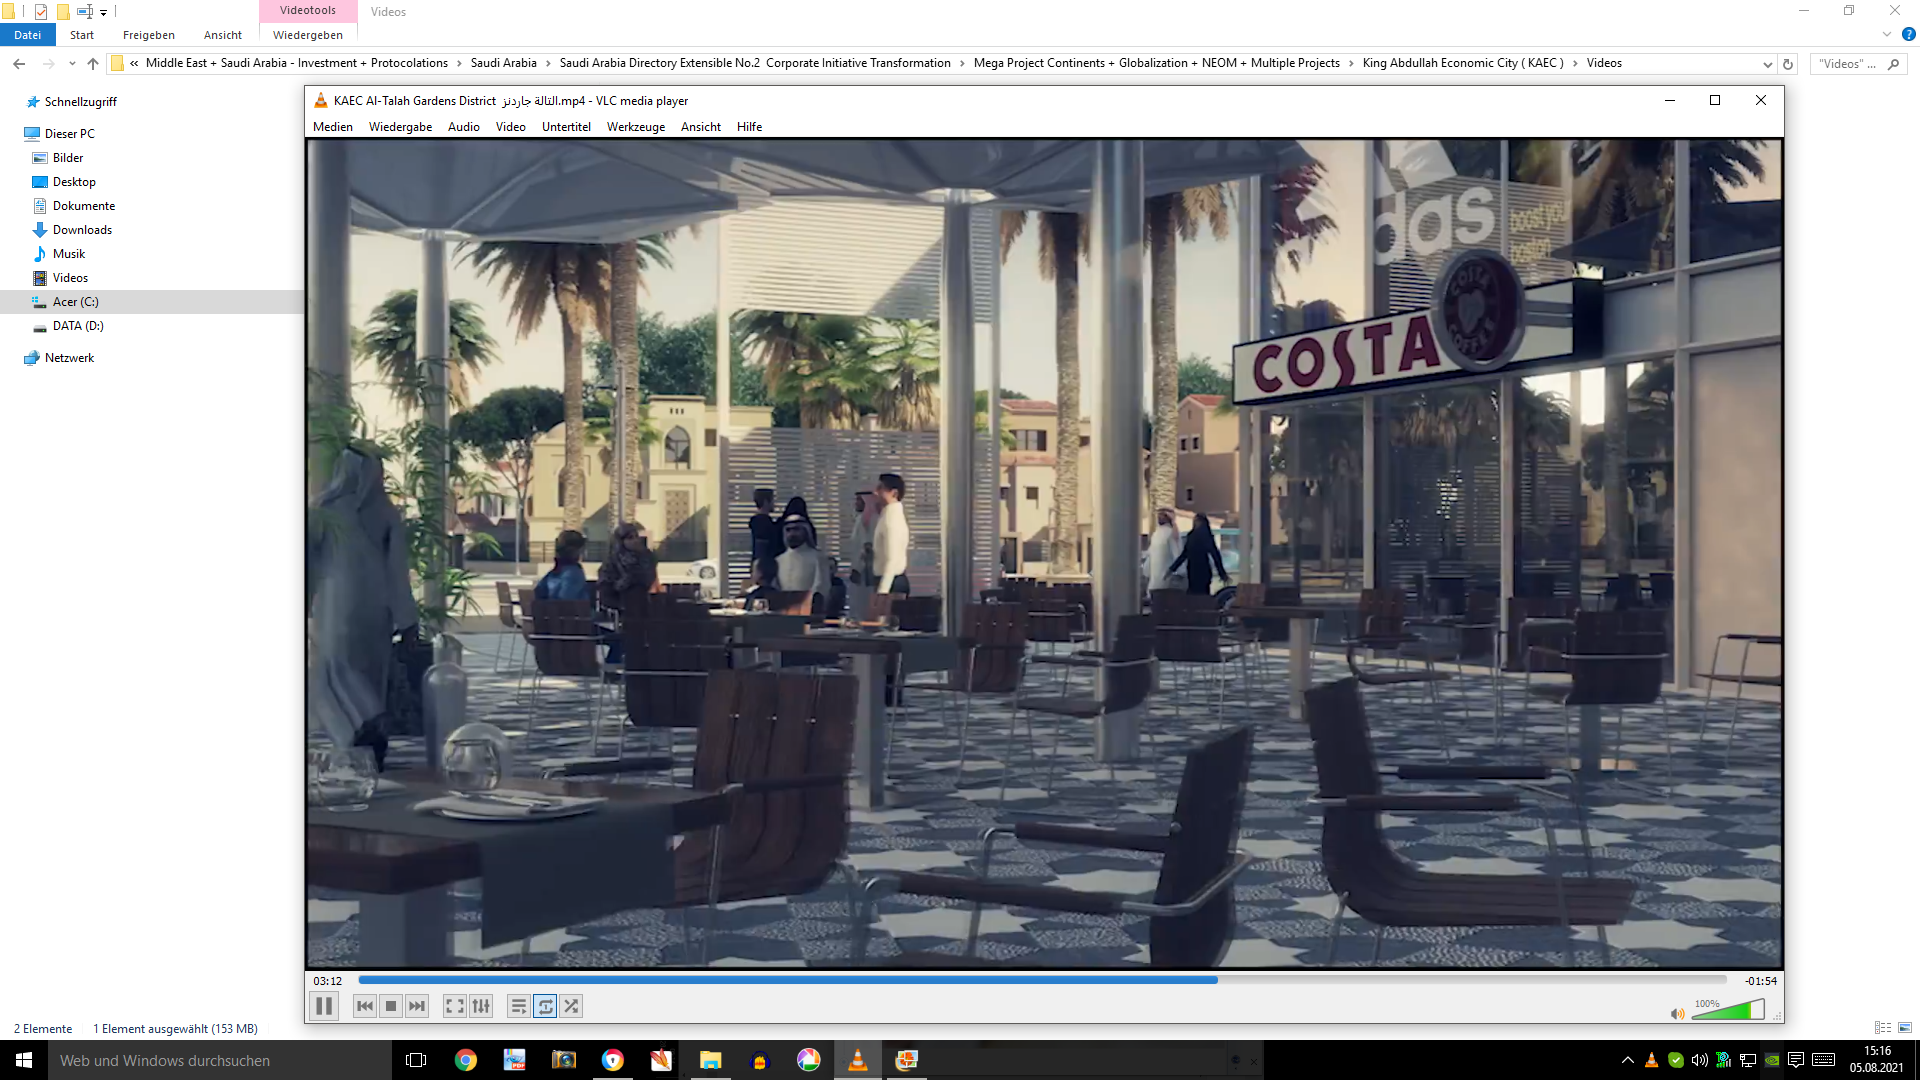Open the Desktop folder in sidebar
The height and width of the screenshot is (1080, 1920).
(x=74, y=182)
